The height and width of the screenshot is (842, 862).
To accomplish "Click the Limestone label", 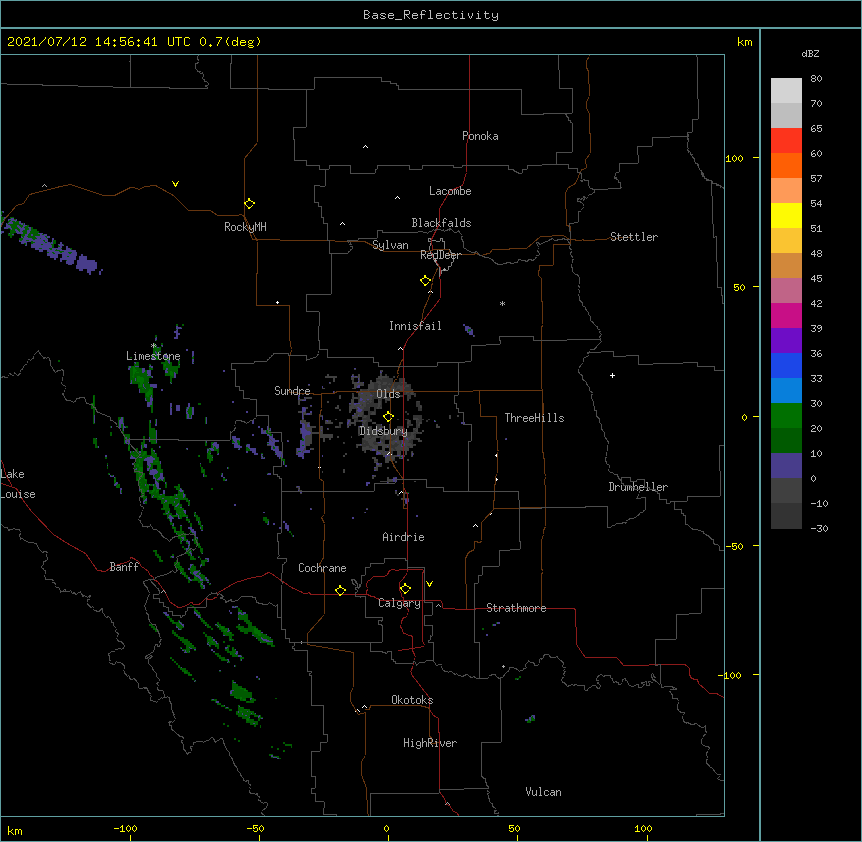I will click(x=153, y=356).
